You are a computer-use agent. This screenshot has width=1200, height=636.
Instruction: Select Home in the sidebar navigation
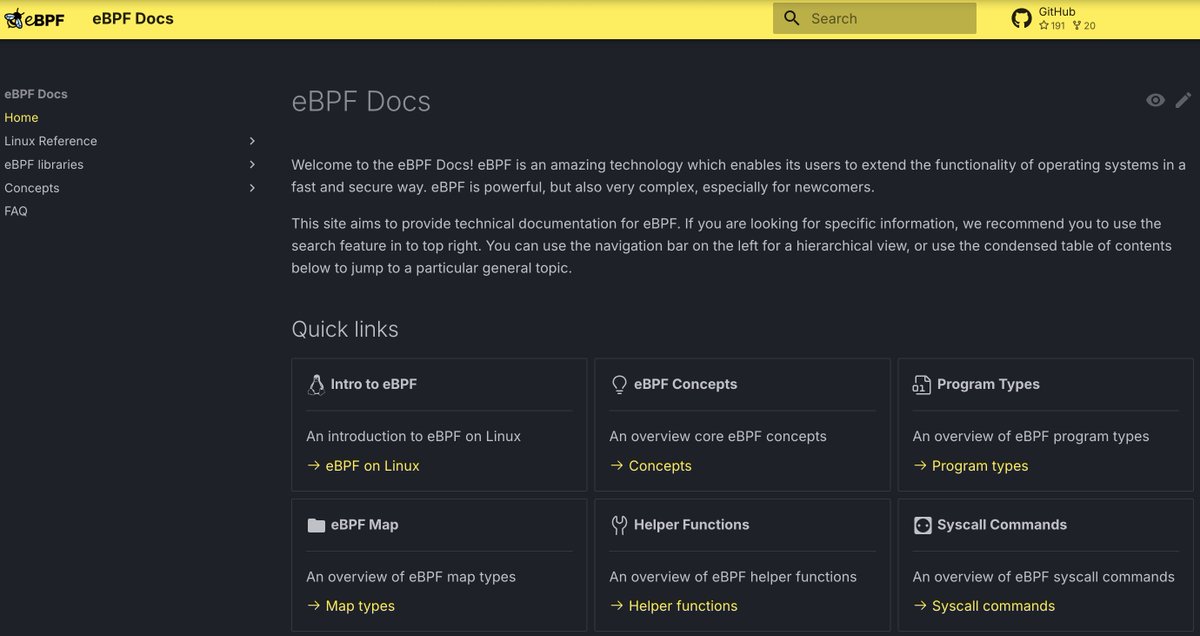21,117
